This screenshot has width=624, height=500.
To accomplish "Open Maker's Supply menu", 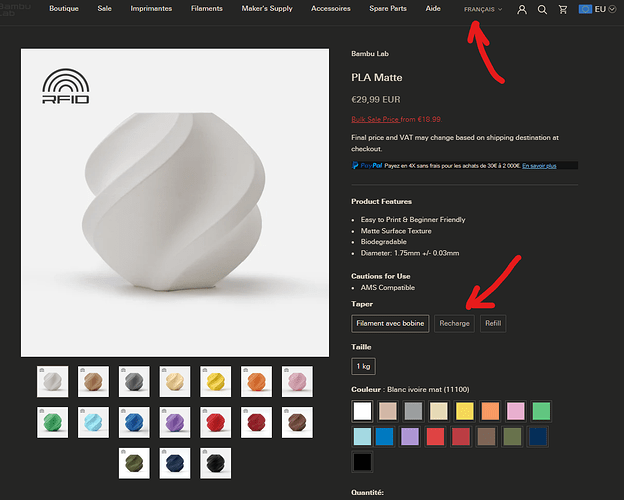I will point(267,8).
